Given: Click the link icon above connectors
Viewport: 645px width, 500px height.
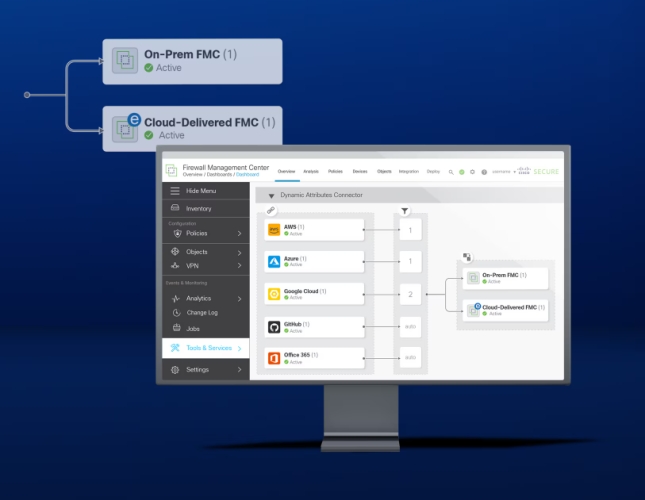Looking at the screenshot, I should tap(271, 211).
